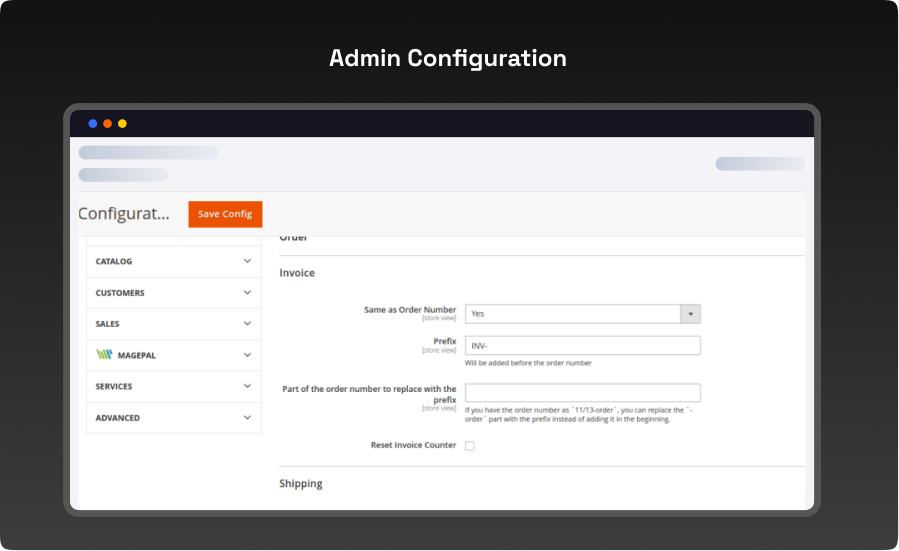The width and height of the screenshot is (899, 551).
Task: Click the Configuration page title
Action: tap(124, 214)
